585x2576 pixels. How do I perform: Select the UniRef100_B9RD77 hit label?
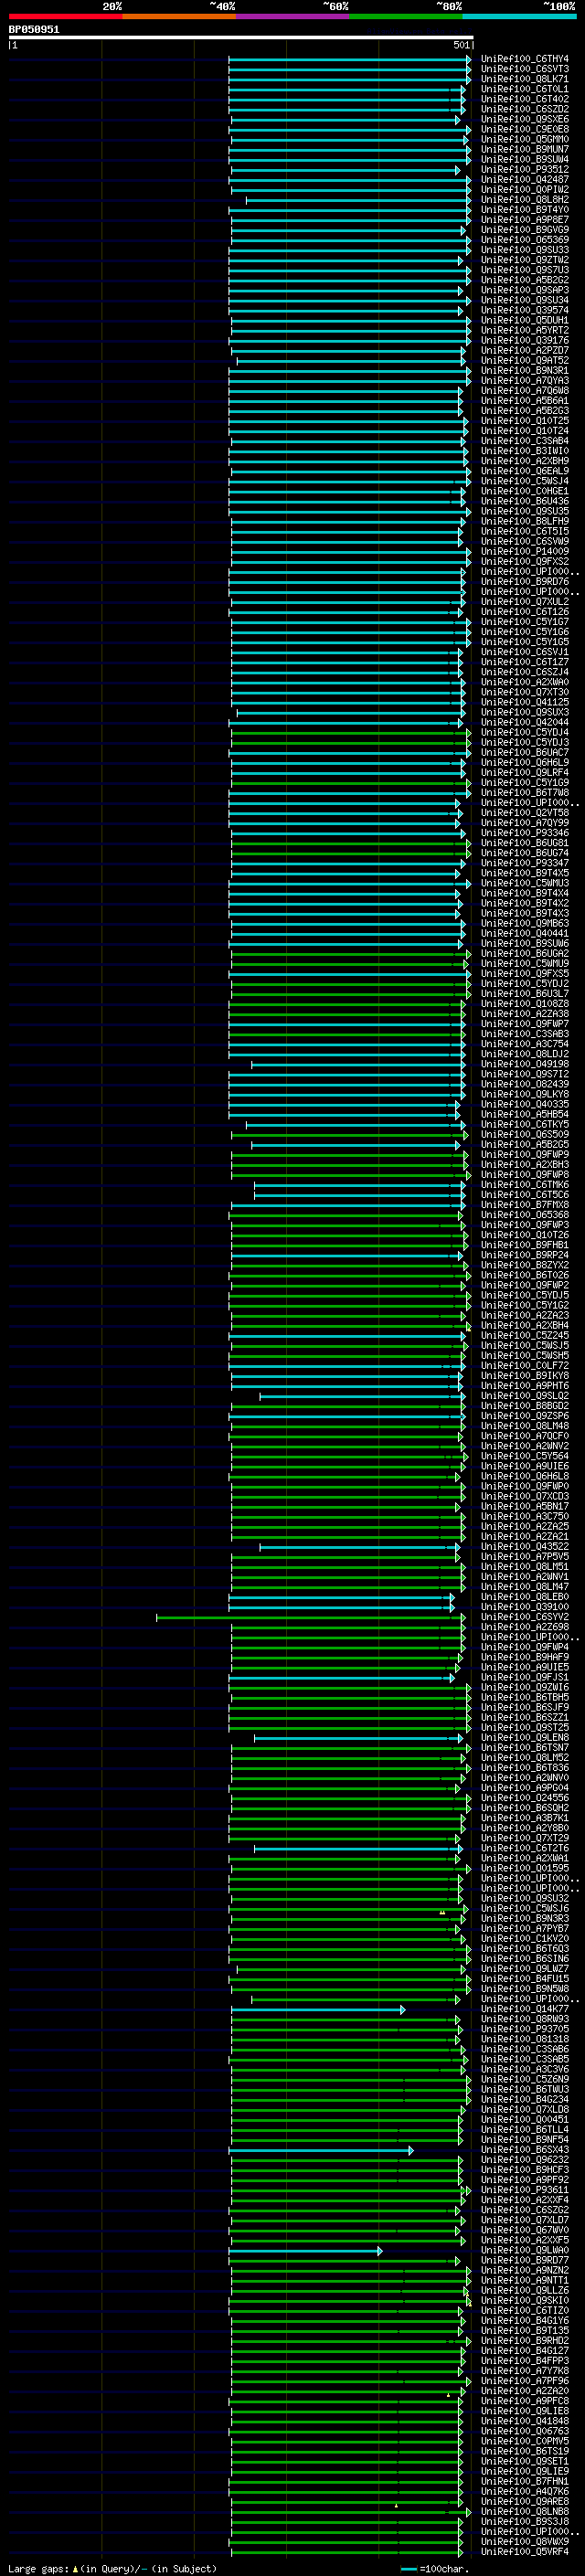[524, 2261]
